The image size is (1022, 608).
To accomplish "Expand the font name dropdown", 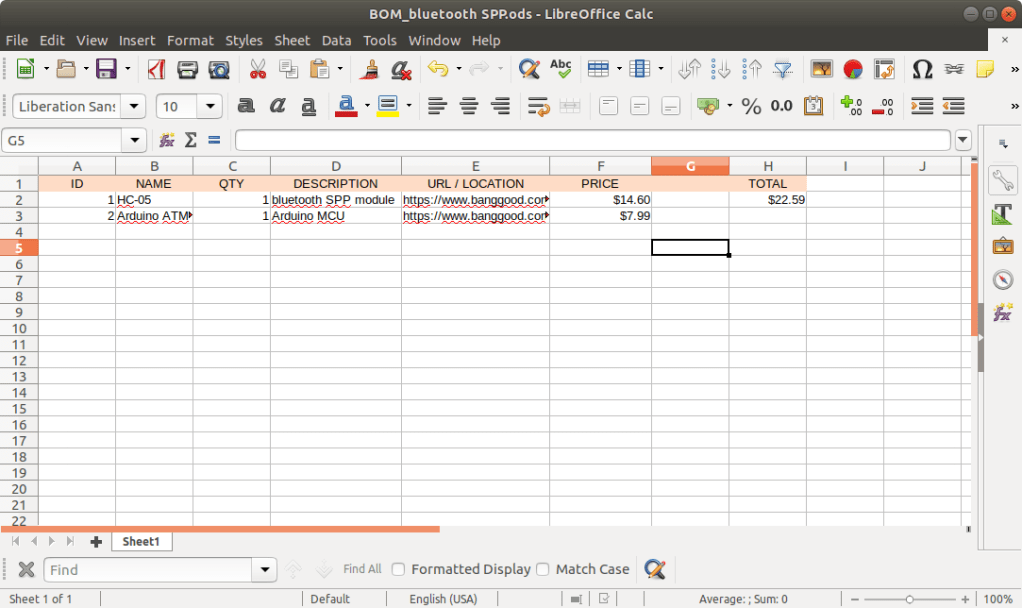I will (136, 106).
